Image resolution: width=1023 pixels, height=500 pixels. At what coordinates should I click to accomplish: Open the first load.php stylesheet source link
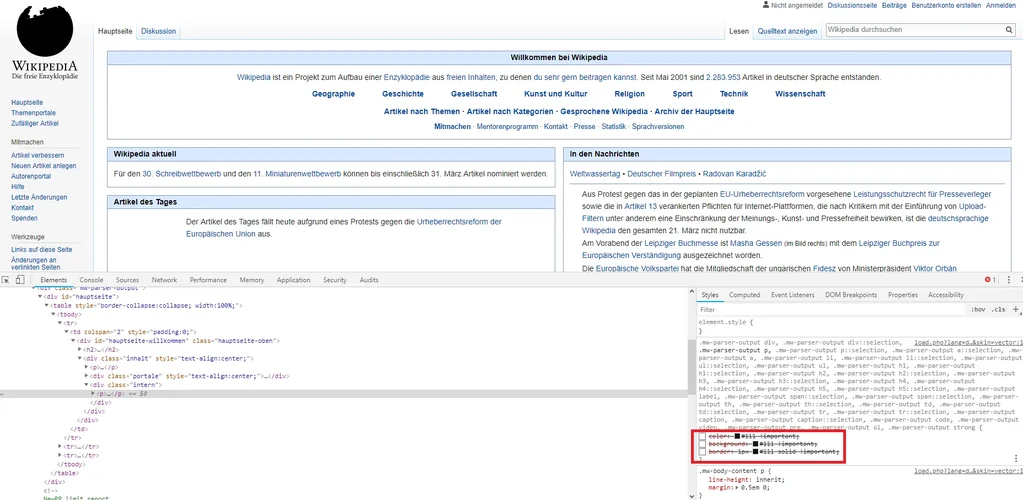coord(968,342)
